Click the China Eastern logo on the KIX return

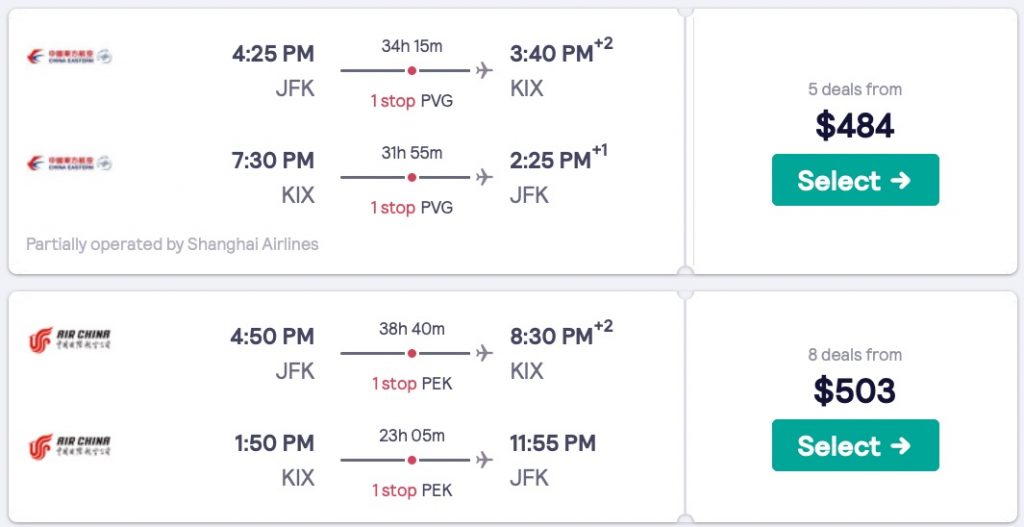(x=69, y=162)
